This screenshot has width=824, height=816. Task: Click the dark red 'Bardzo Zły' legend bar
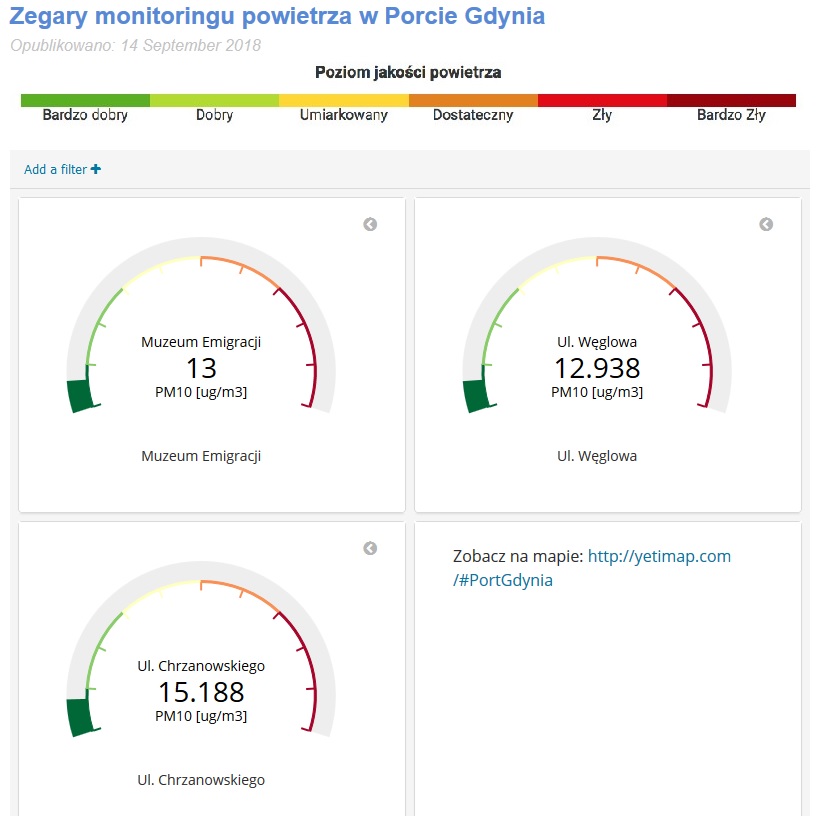[731, 100]
